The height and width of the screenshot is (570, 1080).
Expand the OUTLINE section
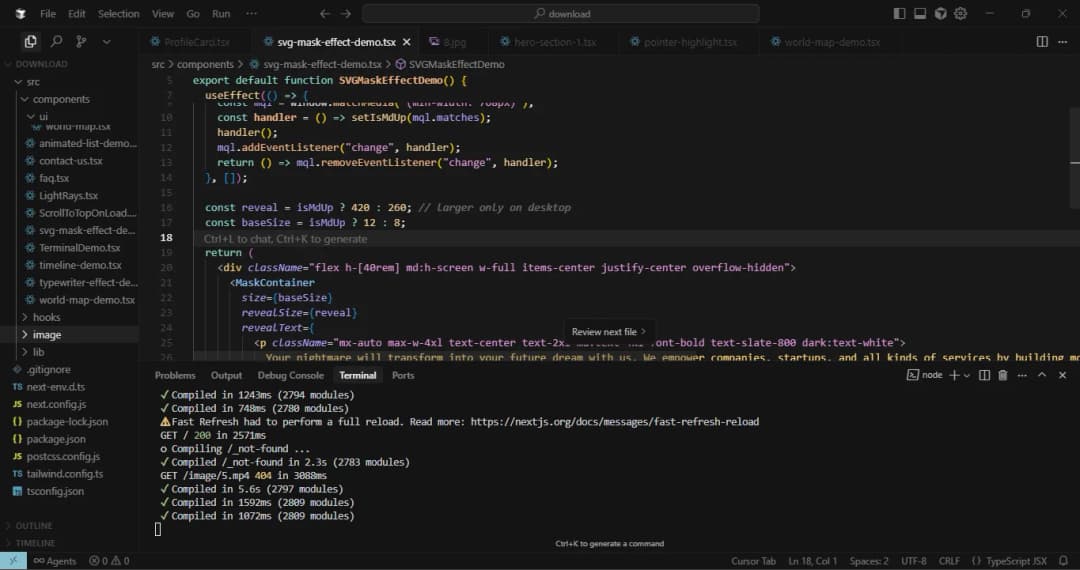[x=33, y=525]
